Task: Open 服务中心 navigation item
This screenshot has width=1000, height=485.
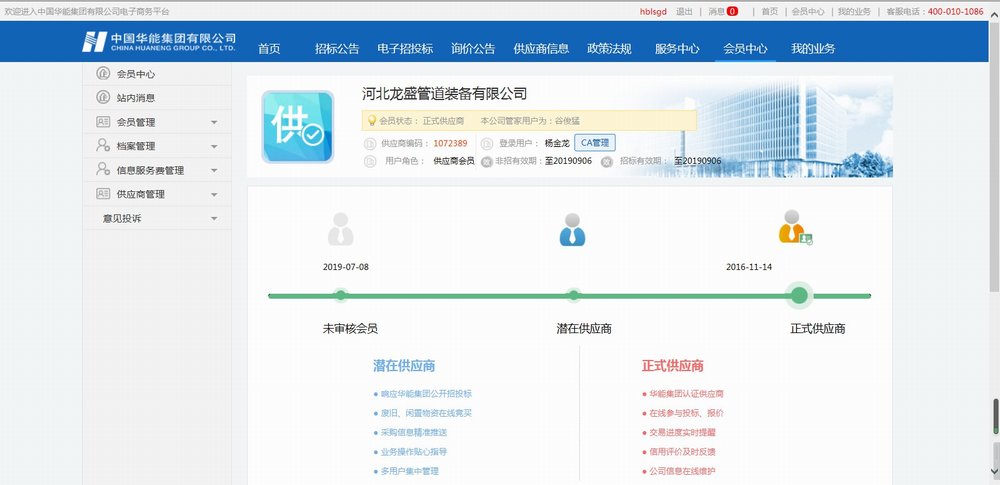Action: tap(677, 49)
